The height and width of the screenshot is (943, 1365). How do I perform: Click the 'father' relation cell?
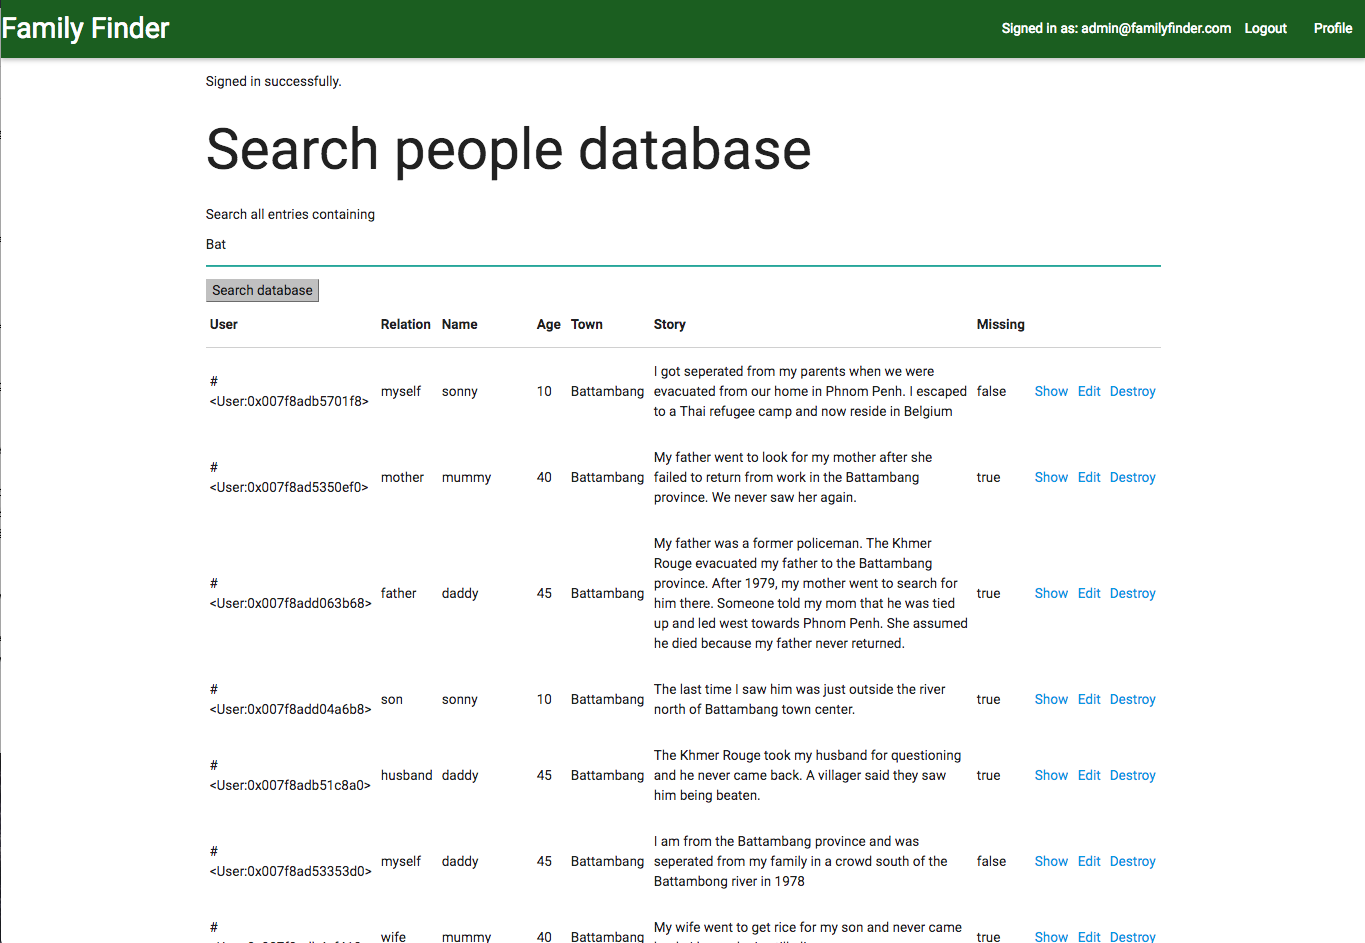398,593
